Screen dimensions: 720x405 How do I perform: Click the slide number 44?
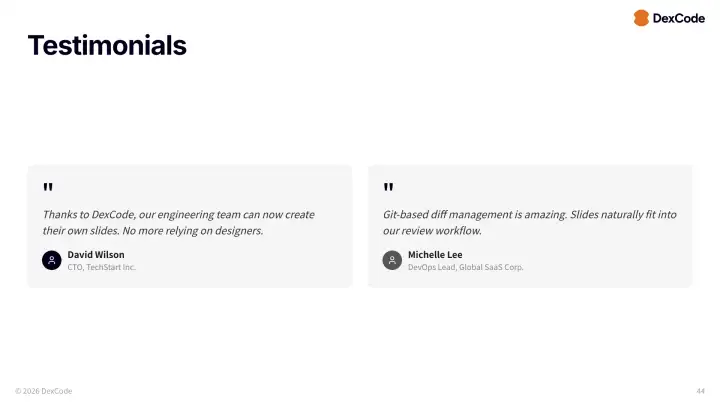point(700,390)
